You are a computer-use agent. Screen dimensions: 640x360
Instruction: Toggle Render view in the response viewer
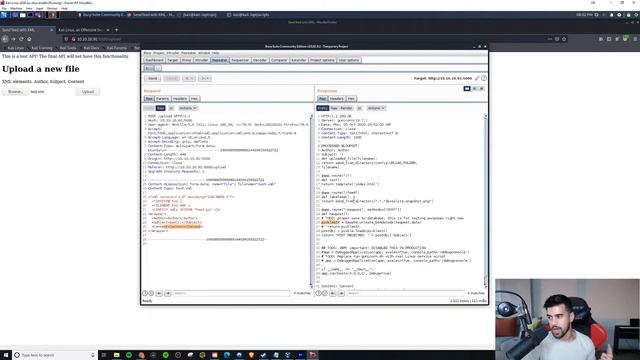(x=346, y=108)
